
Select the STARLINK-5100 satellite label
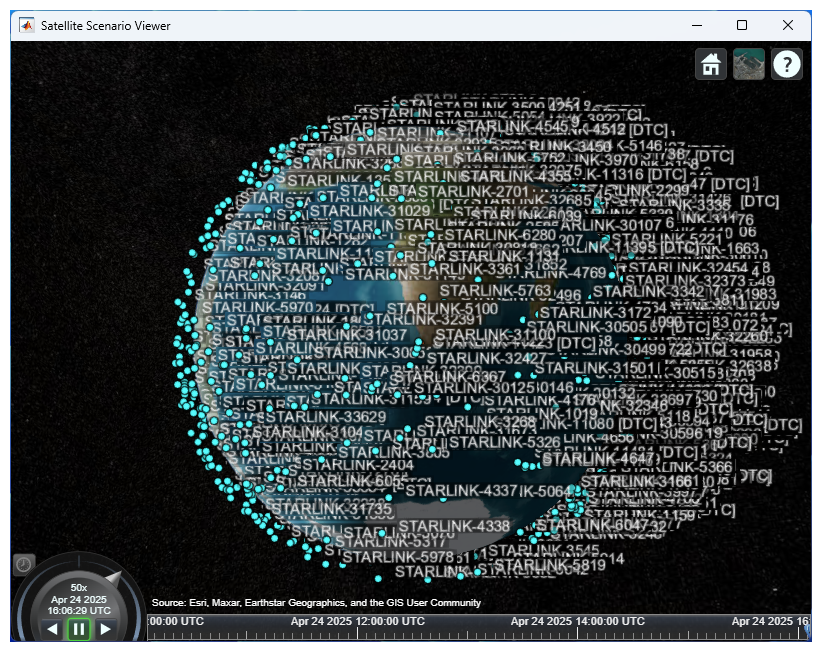point(442,309)
